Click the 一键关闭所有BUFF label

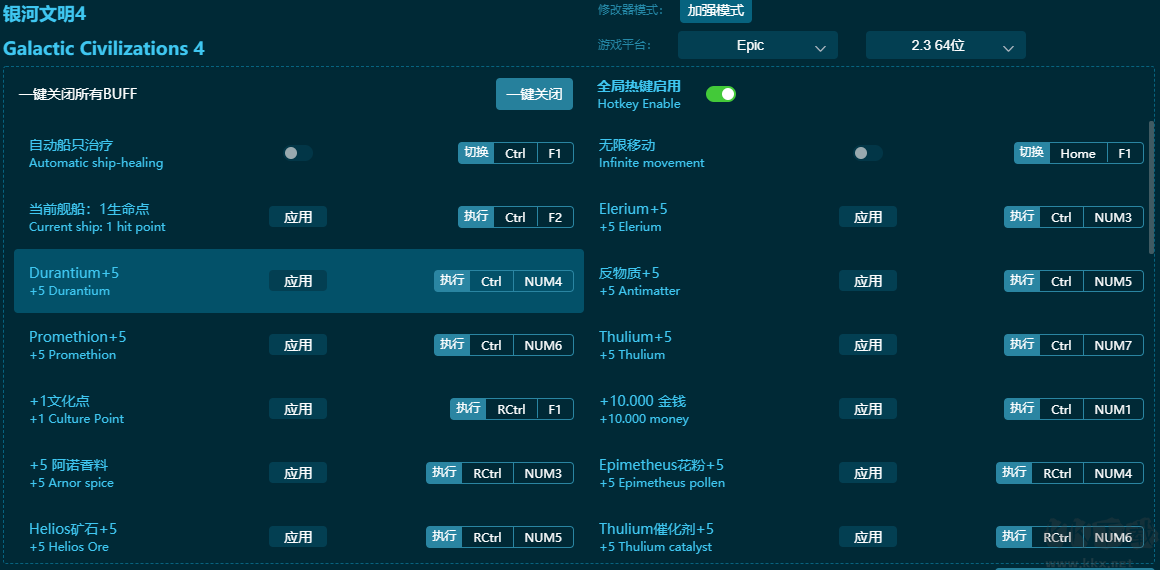(78, 94)
